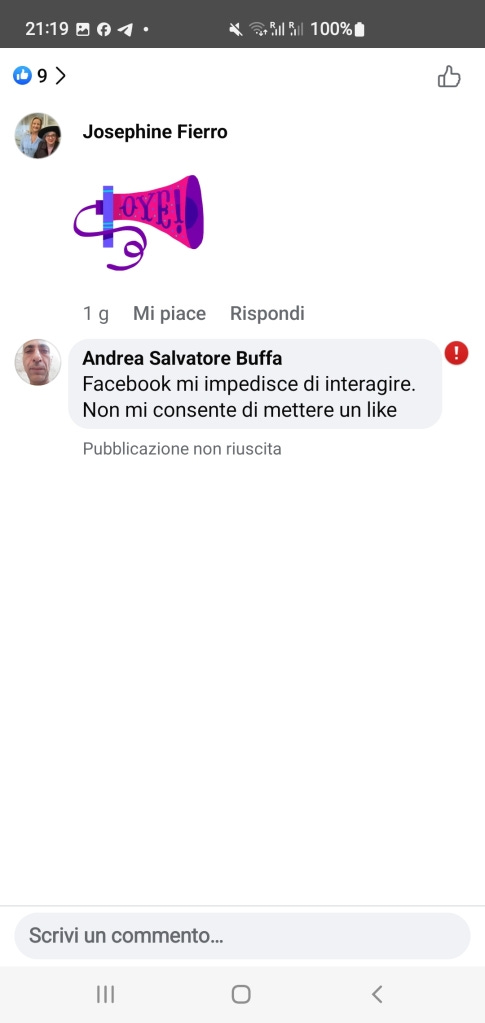This screenshot has width=485, height=1023.
Task: Tap the Pubblicazione non riuscita message
Action: 182,449
